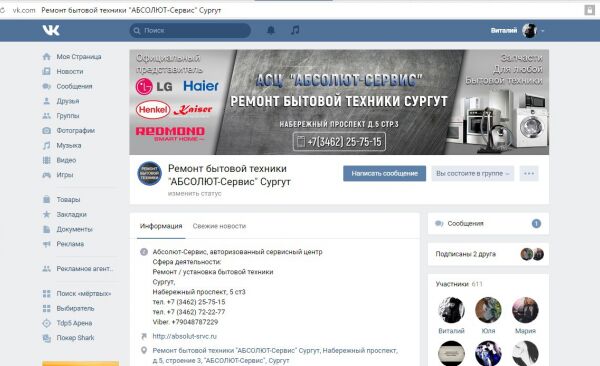The image size is (600, 366).
Task: Open the Подписаны 2 друга block
Action: click(x=488, y=254)
